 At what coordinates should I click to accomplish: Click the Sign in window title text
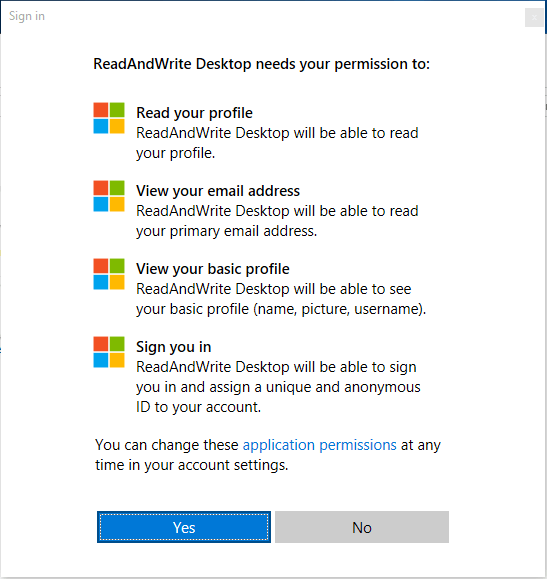27,16
